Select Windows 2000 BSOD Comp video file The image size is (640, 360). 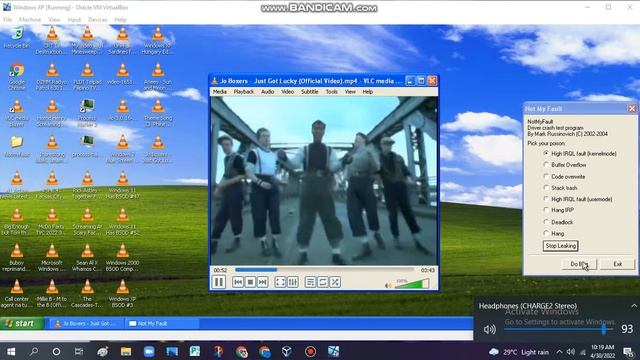coord(122,258)
